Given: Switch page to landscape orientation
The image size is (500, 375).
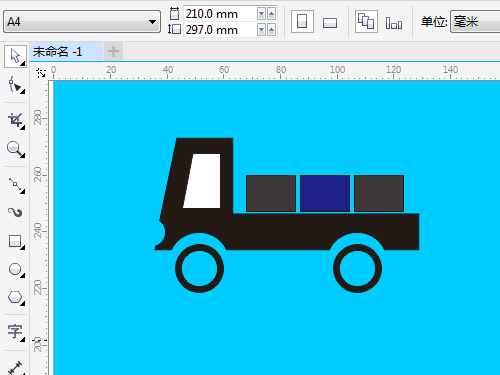Looking at the screenshot, I should click(330, 22).
